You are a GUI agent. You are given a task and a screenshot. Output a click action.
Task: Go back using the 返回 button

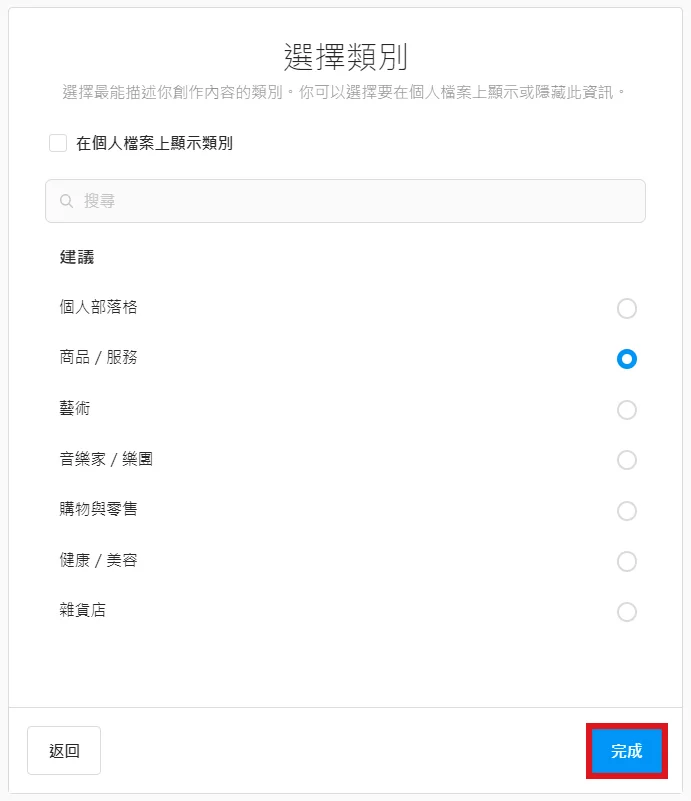pos(64,750)
